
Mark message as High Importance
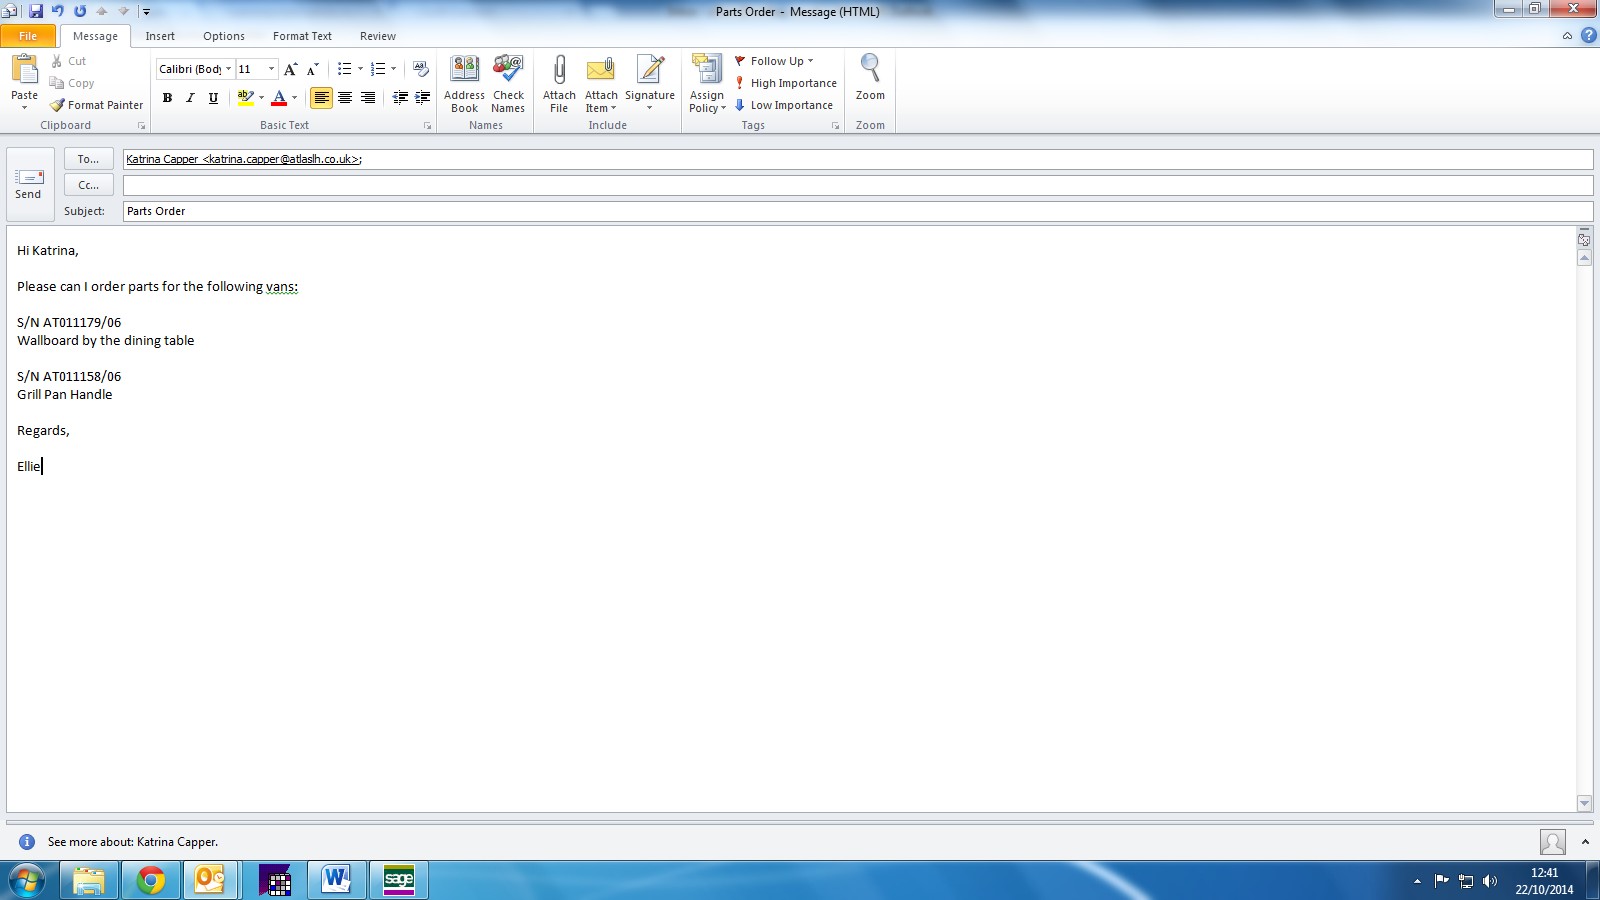(x=786, y=83)
